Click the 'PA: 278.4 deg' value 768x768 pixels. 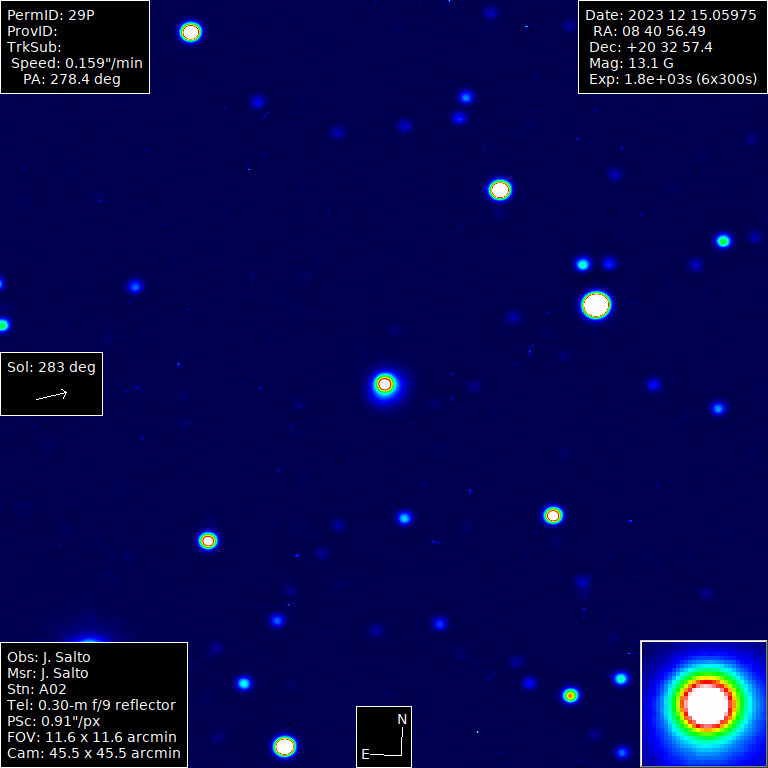72,79
